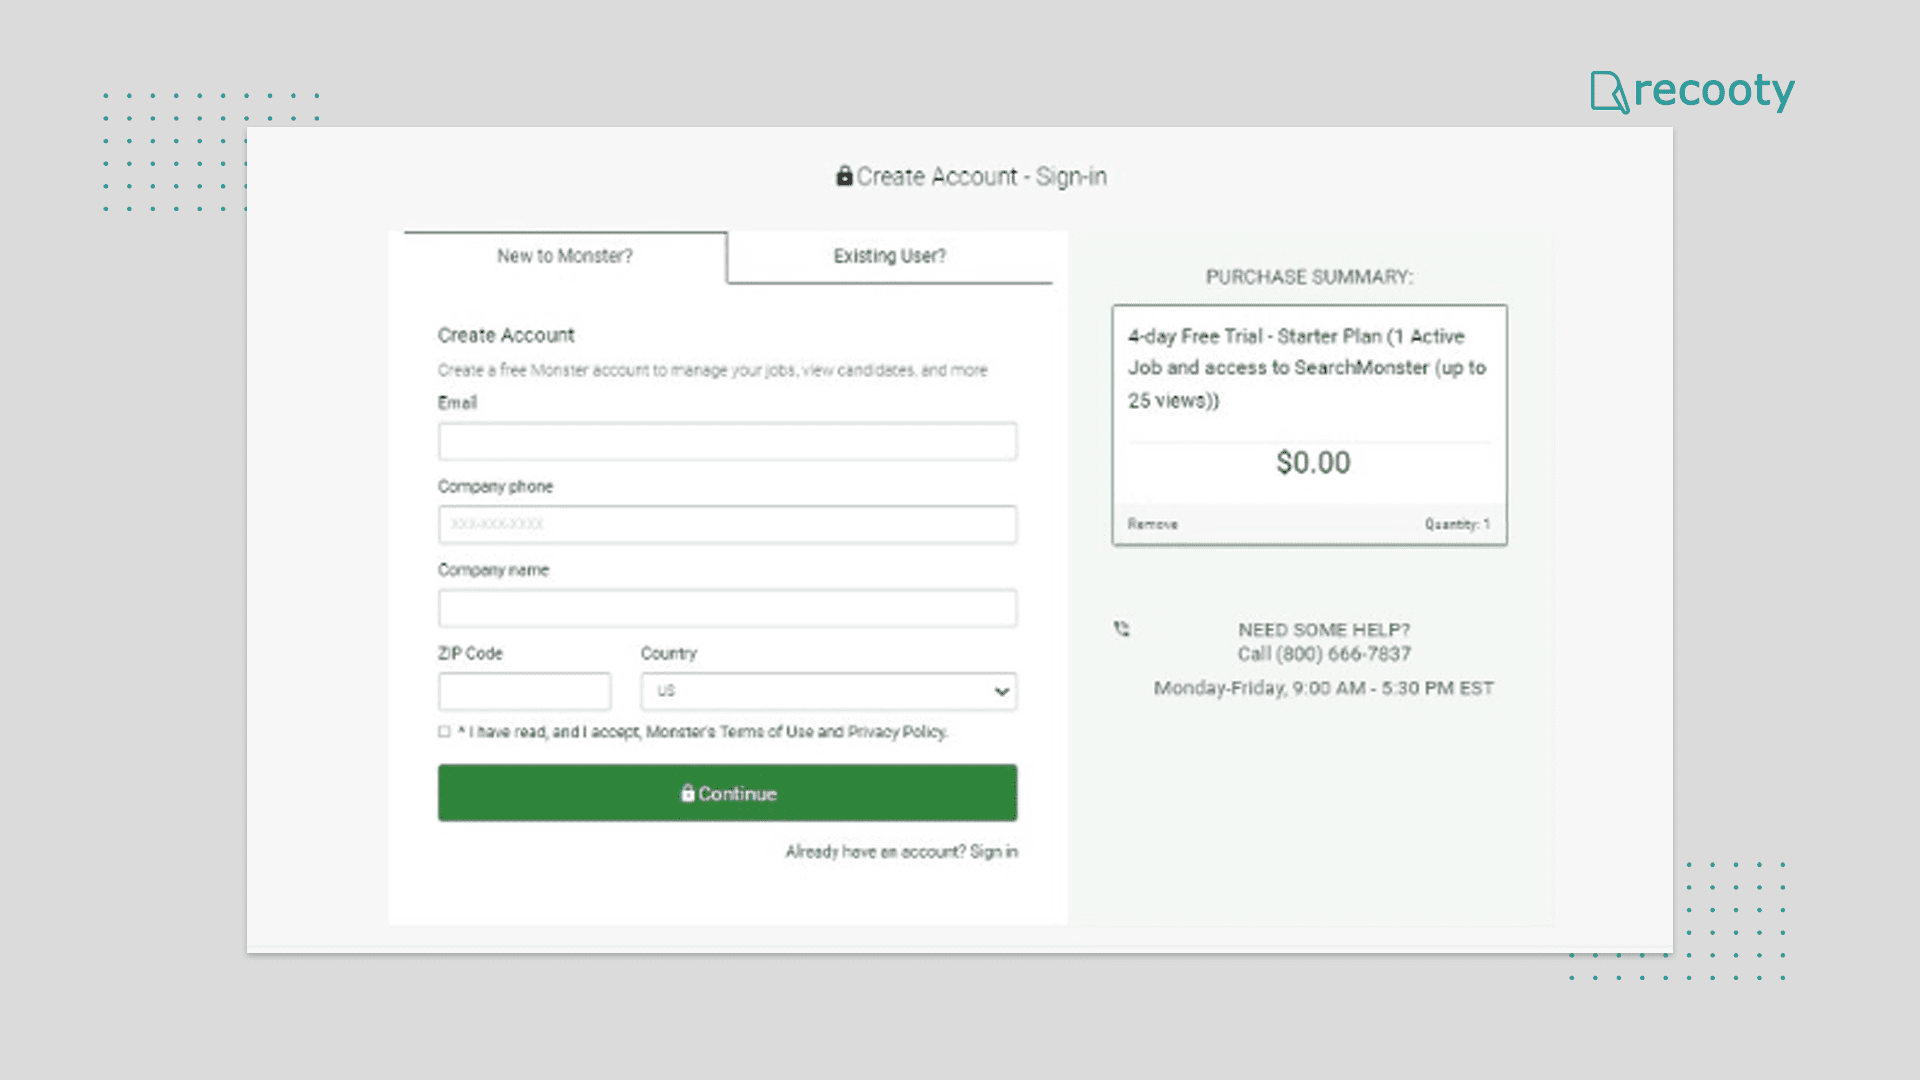Click the recooty logo icon

click(1609, 92)
